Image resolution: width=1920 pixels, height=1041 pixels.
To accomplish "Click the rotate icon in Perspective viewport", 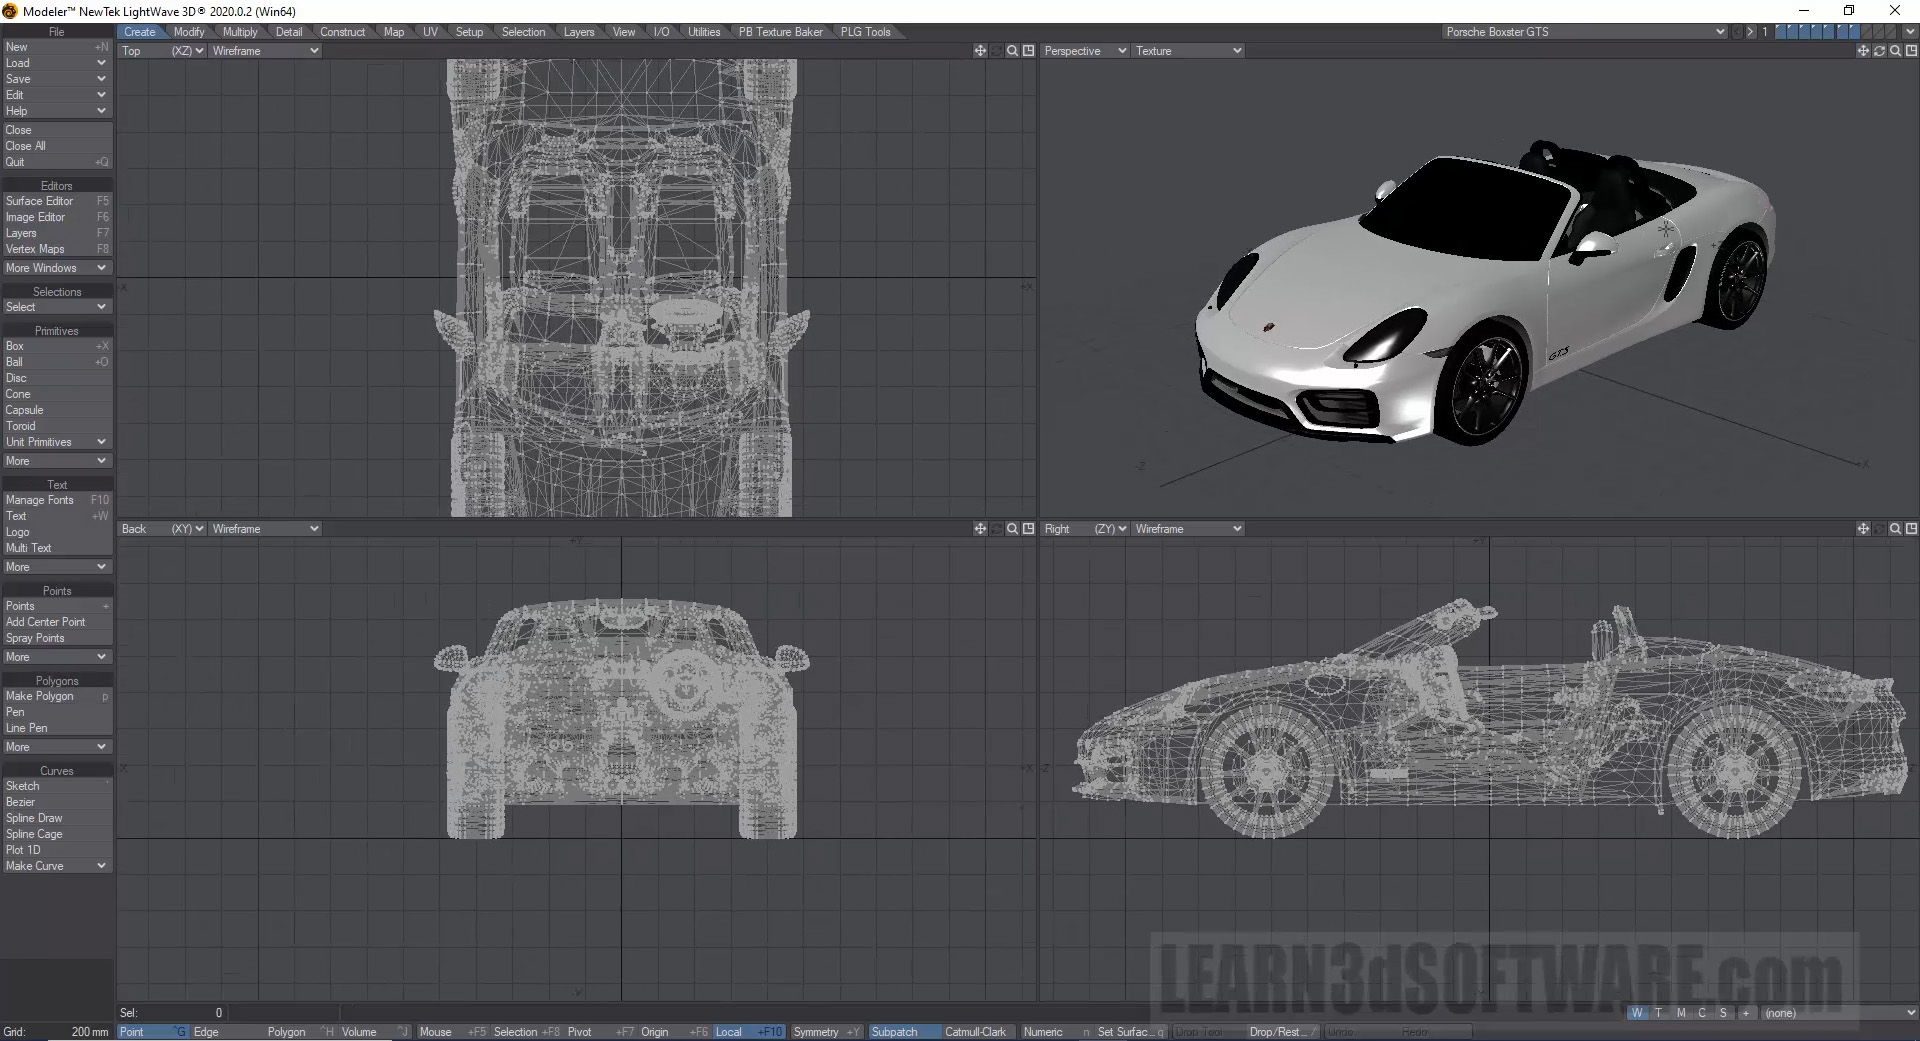I will 1879,51.
